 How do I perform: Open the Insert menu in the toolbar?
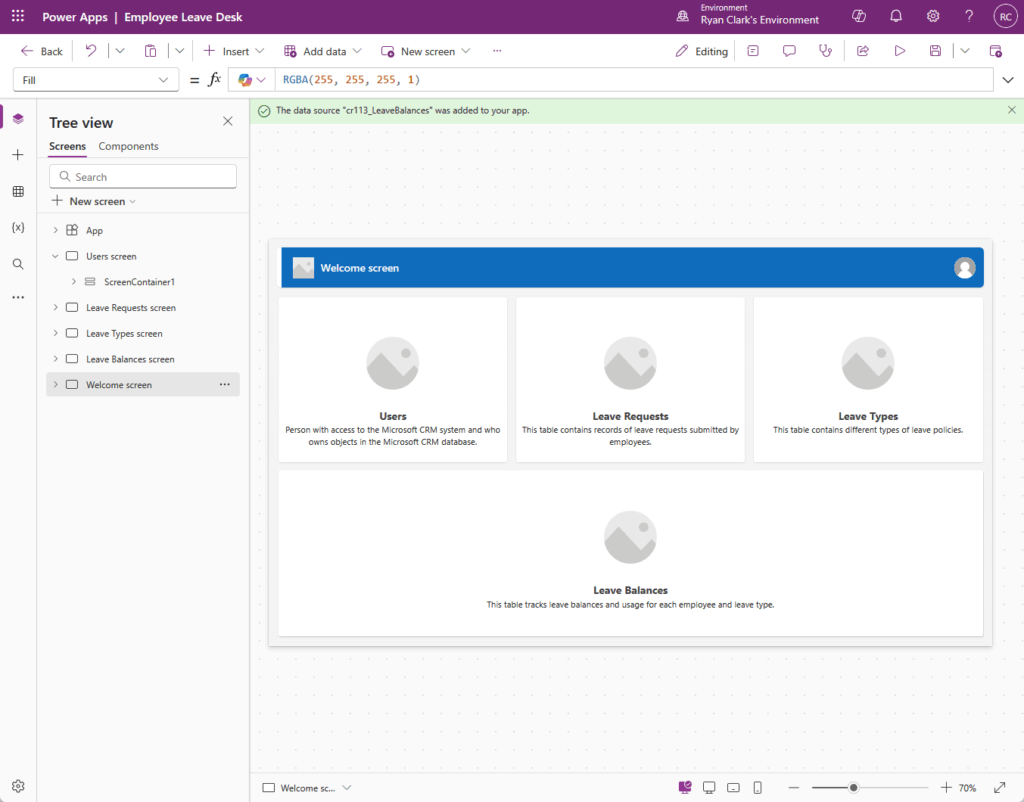pyautogui.click(x=234, y=51)
